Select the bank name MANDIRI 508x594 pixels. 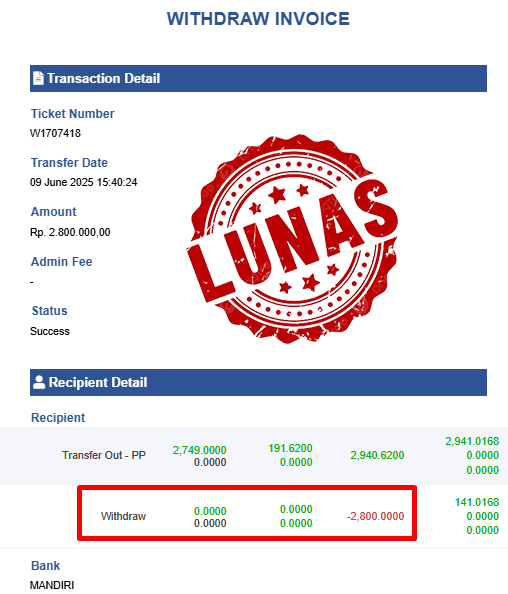click(x=52, y=585)
